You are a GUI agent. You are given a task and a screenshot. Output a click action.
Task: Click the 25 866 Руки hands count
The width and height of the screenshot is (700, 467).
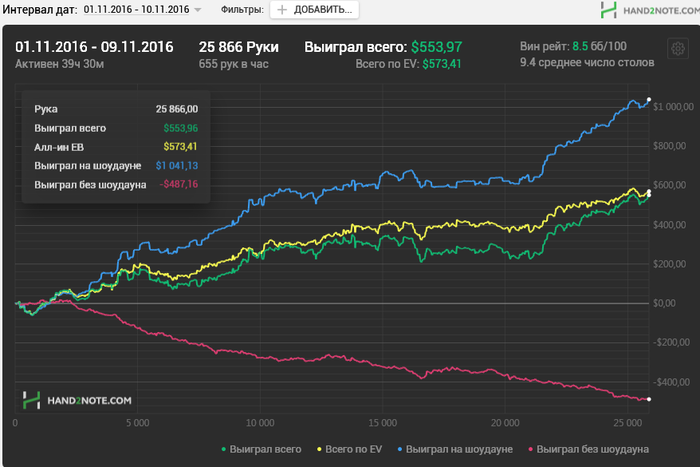point(239,47)
